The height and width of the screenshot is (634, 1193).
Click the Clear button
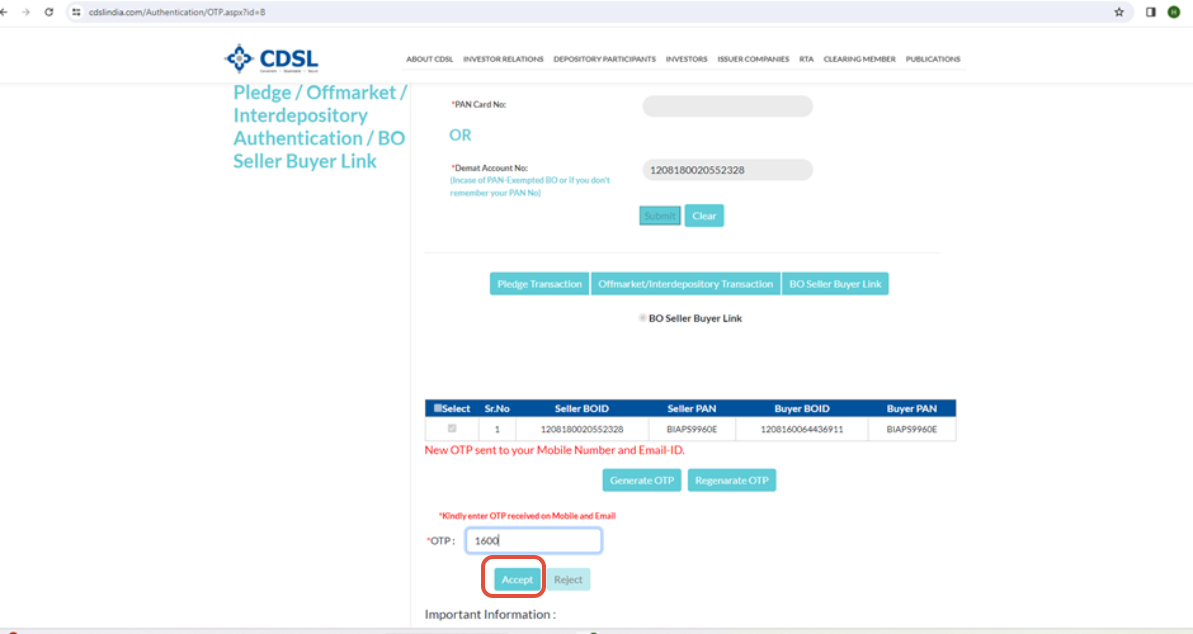click(704, 216)
